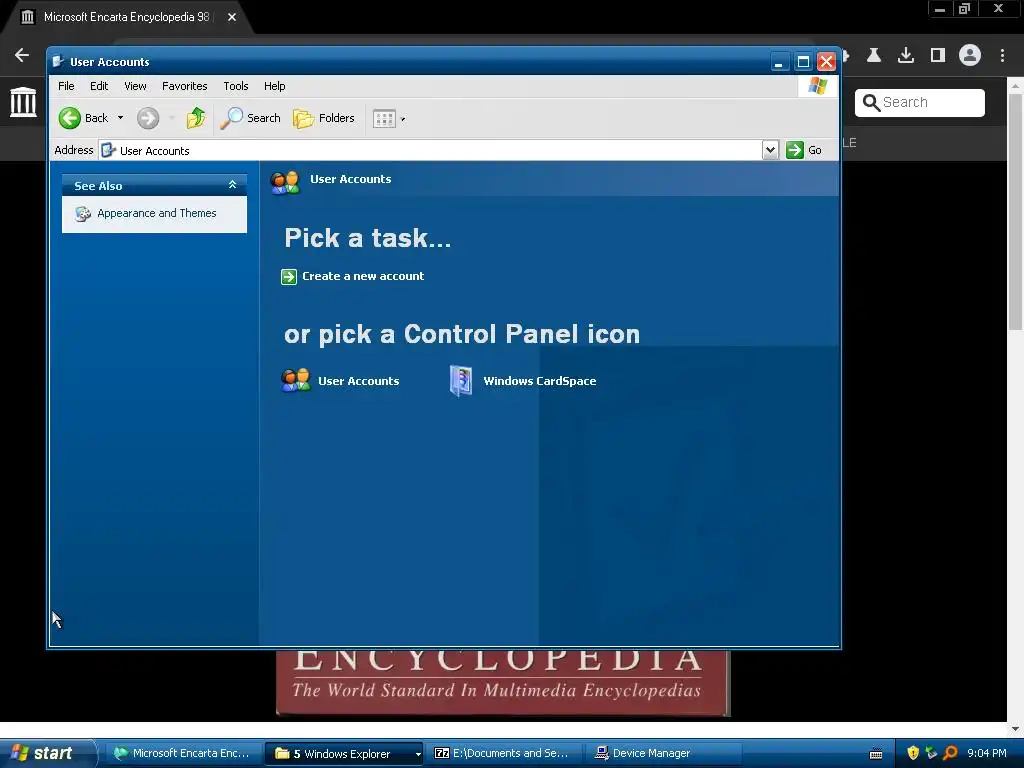Click the Windows flag logo in menu bar
The width and height of the screenshot is (1024, 768).
pos(817,86)
